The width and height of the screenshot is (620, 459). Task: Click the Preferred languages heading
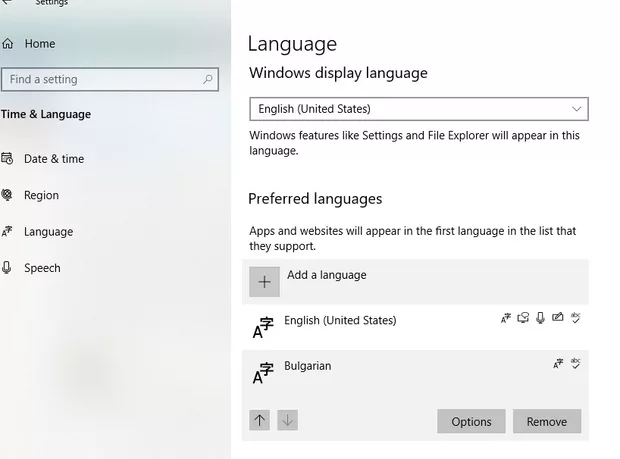point(315,199)
